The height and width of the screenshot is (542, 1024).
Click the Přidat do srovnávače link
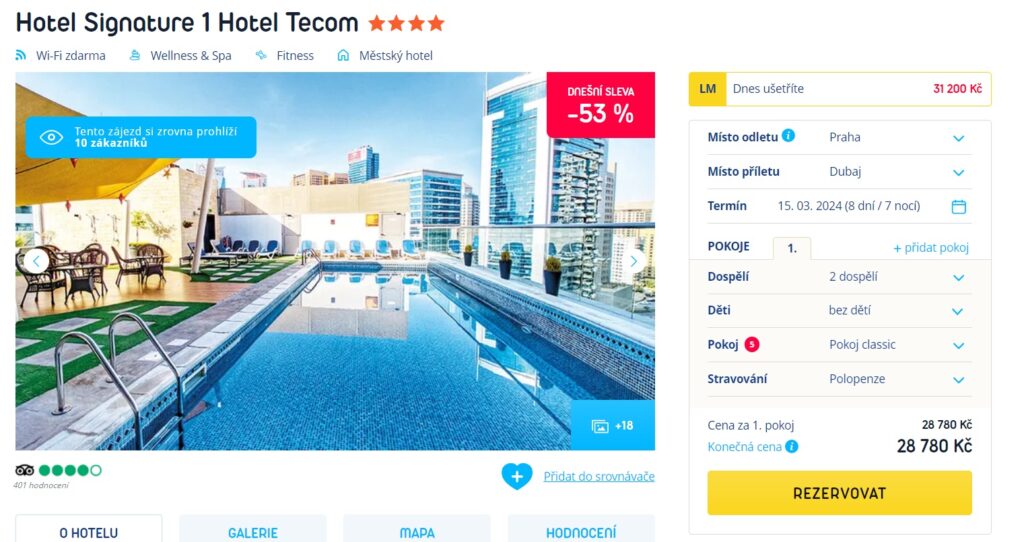[x=599, y=477]
